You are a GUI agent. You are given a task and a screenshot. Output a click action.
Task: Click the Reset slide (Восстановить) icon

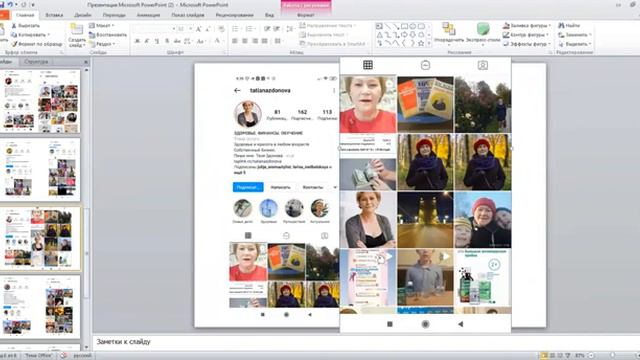click(92, 35)
